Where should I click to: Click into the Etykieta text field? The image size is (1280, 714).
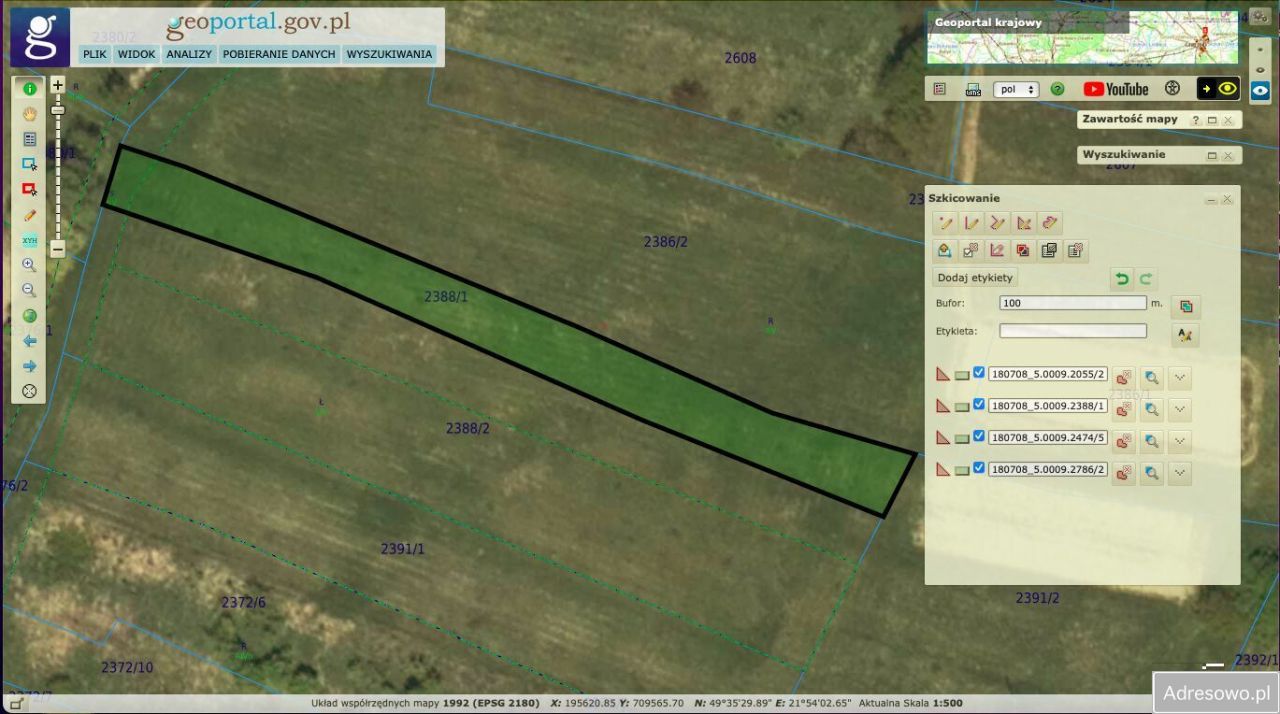coord(1072,331)
